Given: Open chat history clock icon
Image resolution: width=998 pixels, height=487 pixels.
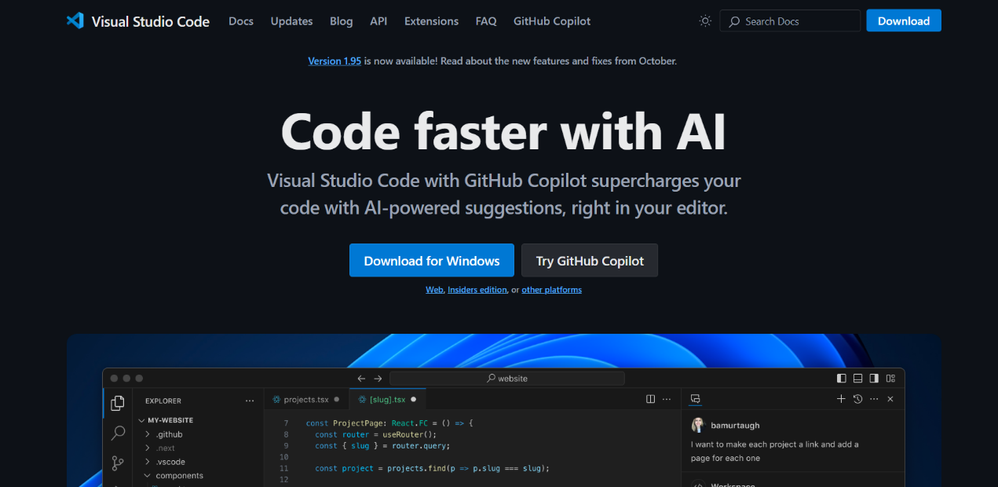Looking at the screenshot, I should 857,399.
